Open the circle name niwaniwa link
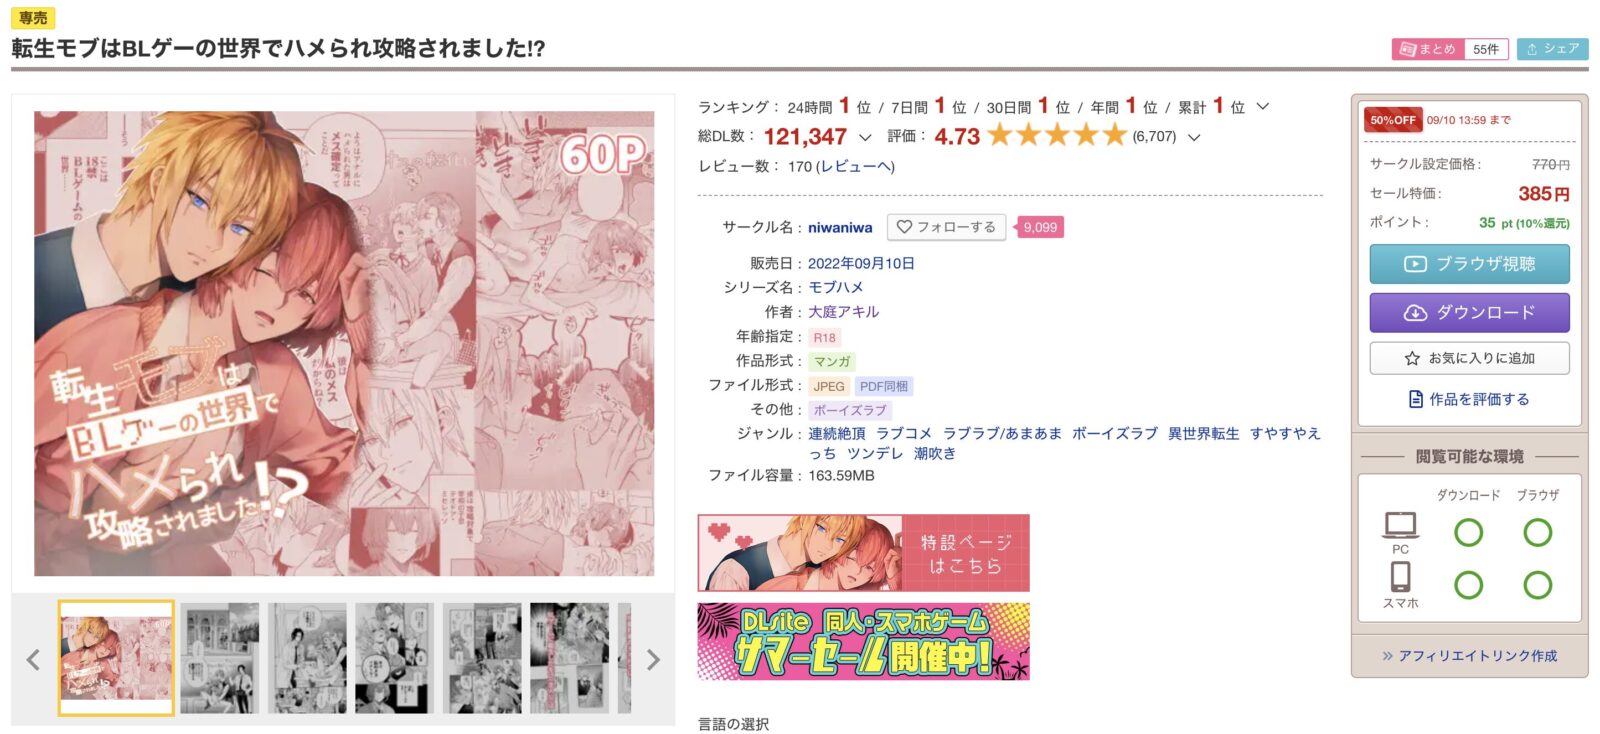Viewport: 1600px width, 734px height. pyautogui.click(x=840, y=228)
